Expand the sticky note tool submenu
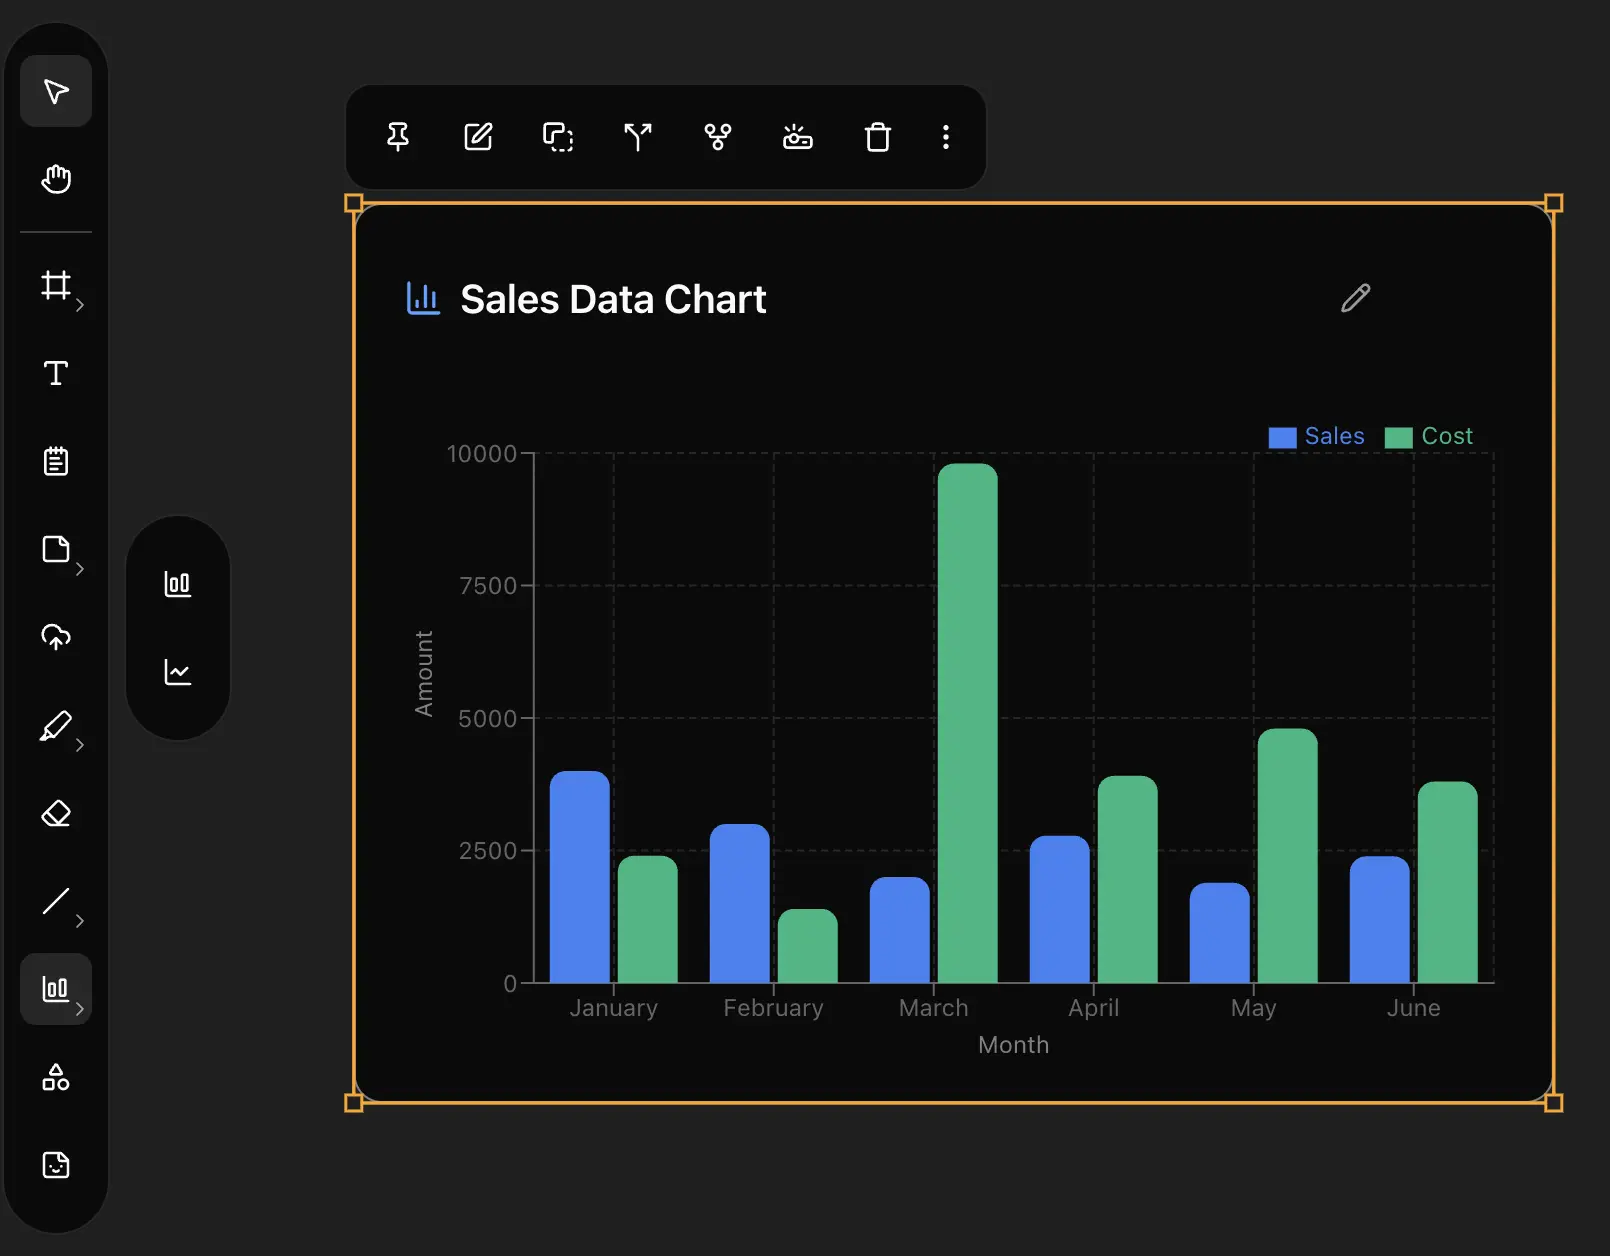Image resolution: width=1610 pixels, height=1256 pixels. click(x=80, y=569)
